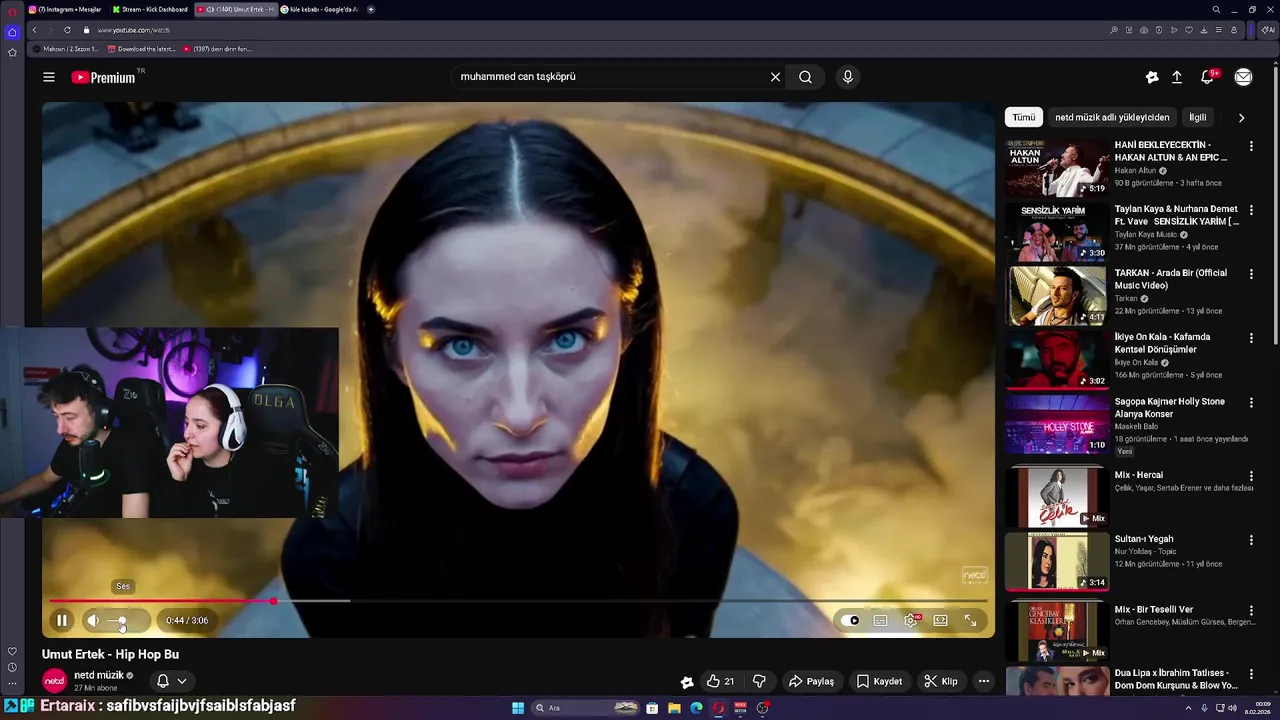Go back in browser history
1280x720 pixels.
pos(34,30)
